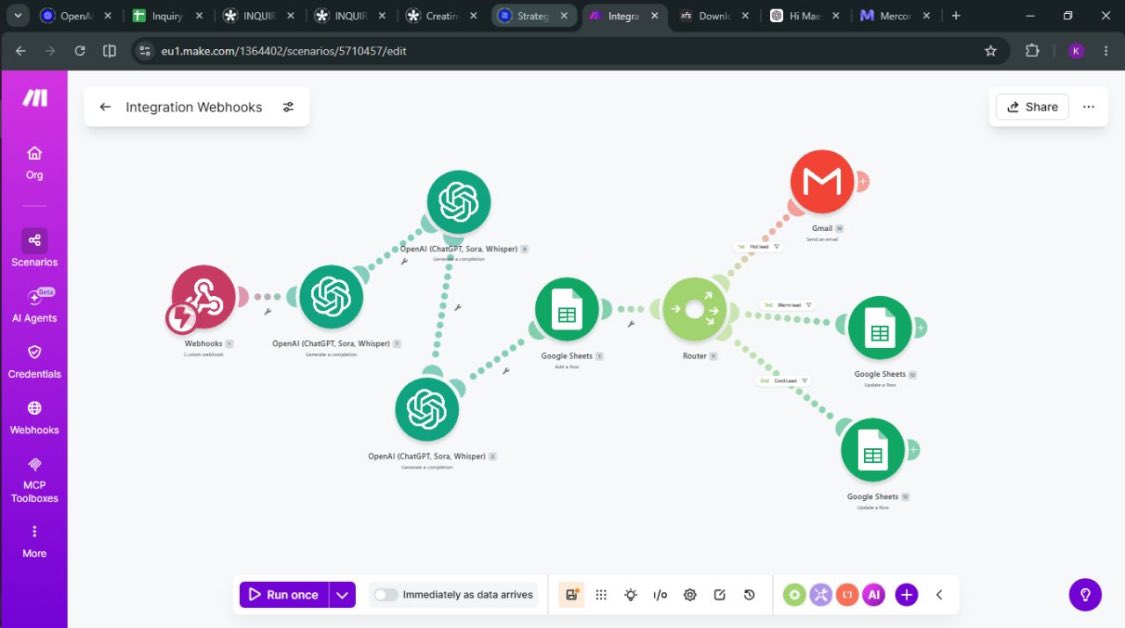This screenshot has width=1125, height=628.
Task: Open scenario settings gear in bottom toolbar
Action: tap(689, 595)
